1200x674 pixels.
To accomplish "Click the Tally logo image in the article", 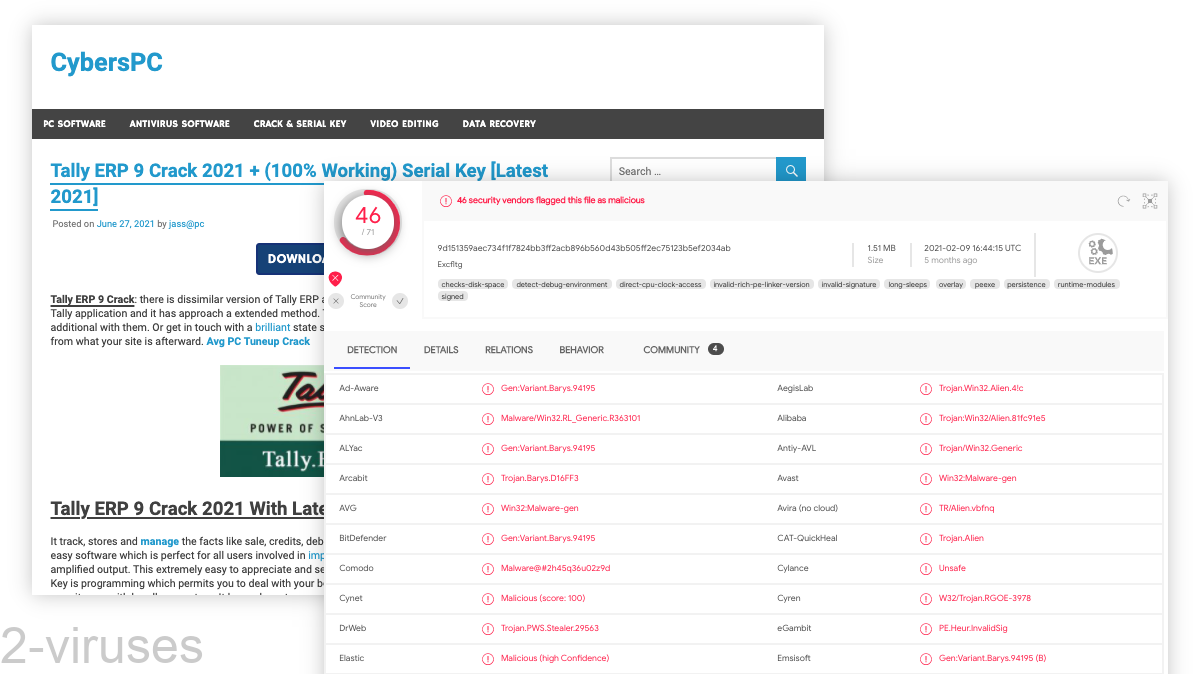I will coord(272,421).
